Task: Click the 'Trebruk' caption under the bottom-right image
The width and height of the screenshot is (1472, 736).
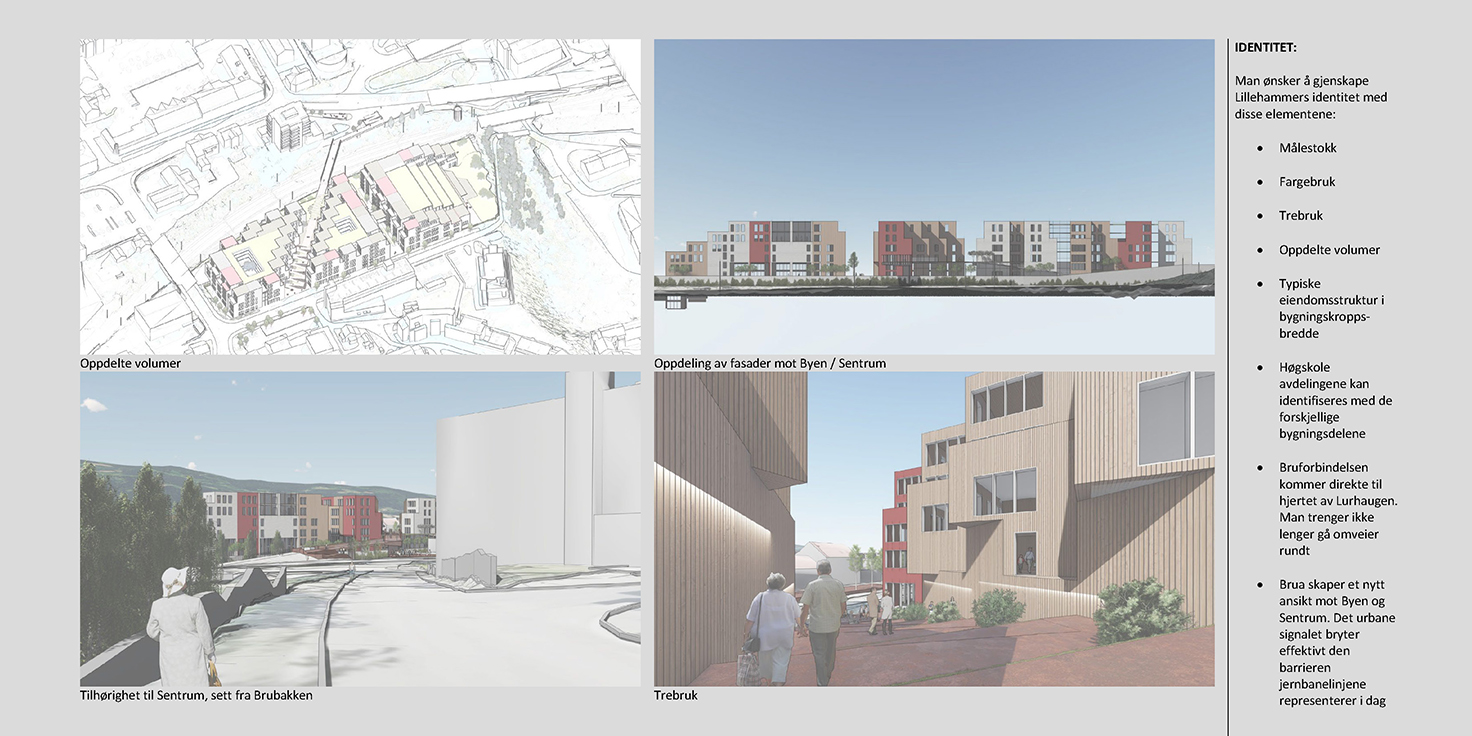Action: [676, 695]
